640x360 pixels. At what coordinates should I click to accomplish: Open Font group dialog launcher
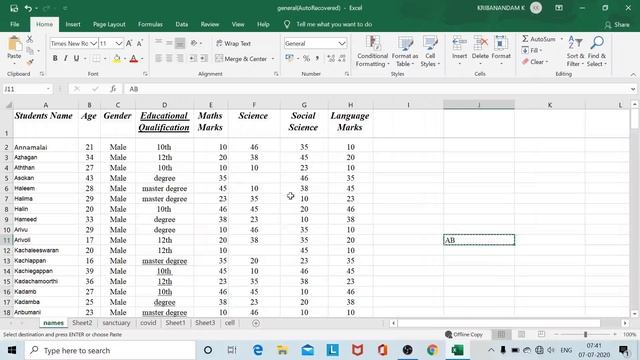145,74
